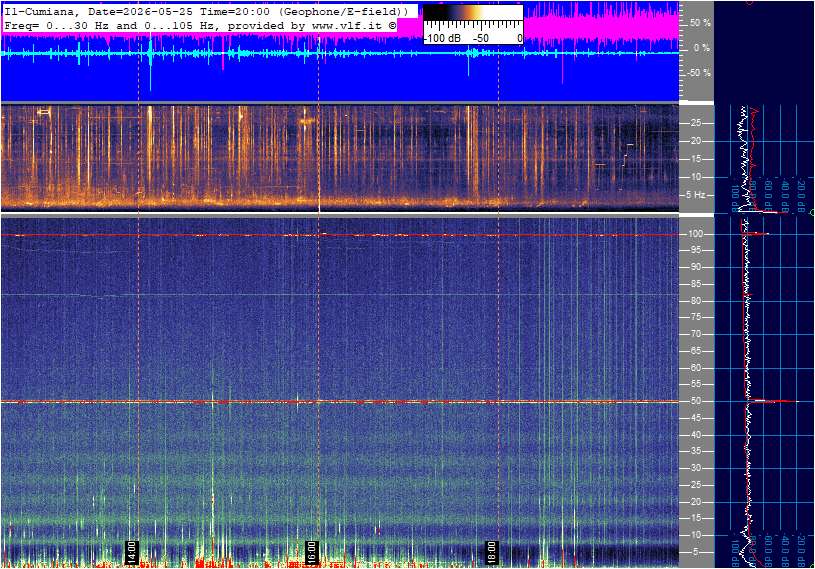
Task: Click the 16:00 time marker
Action: pos(311,552)
